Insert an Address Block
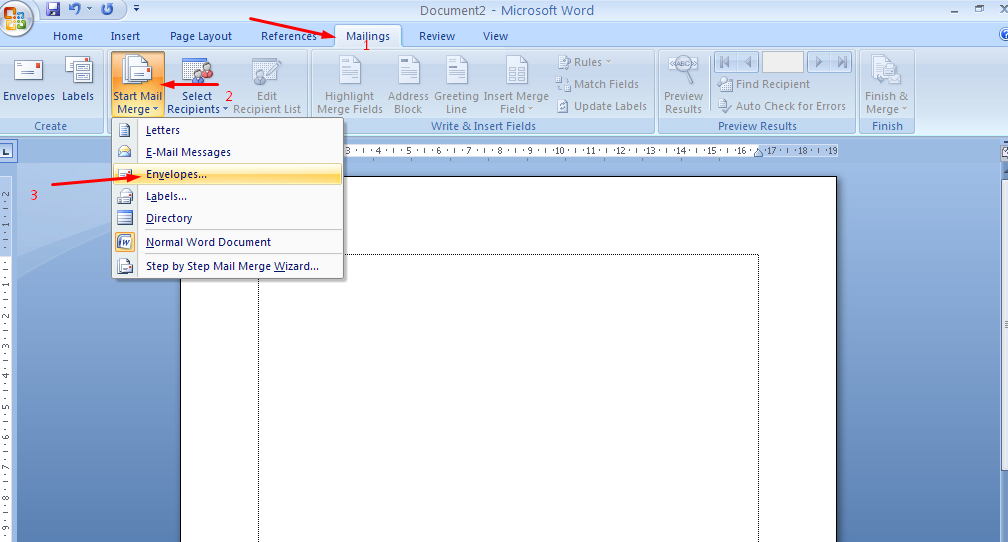The height and width of the screenshot is (542, 1008). tap(408, 84)
